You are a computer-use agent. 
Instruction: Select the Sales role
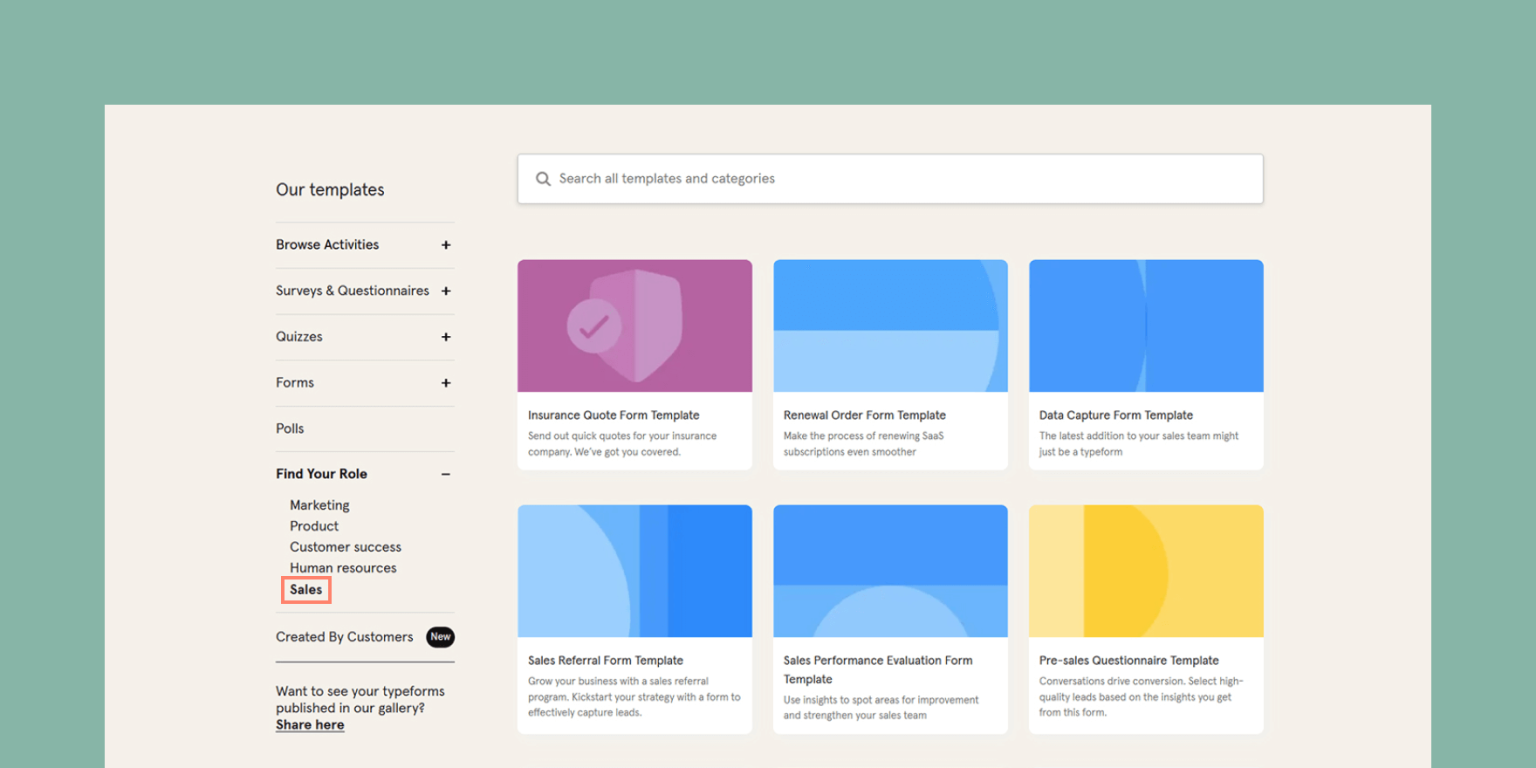point(306,590)
